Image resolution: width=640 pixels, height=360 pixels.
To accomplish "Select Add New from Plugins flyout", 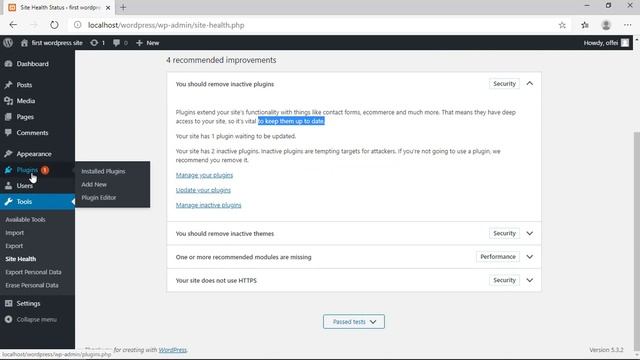I will coord(94,184).
